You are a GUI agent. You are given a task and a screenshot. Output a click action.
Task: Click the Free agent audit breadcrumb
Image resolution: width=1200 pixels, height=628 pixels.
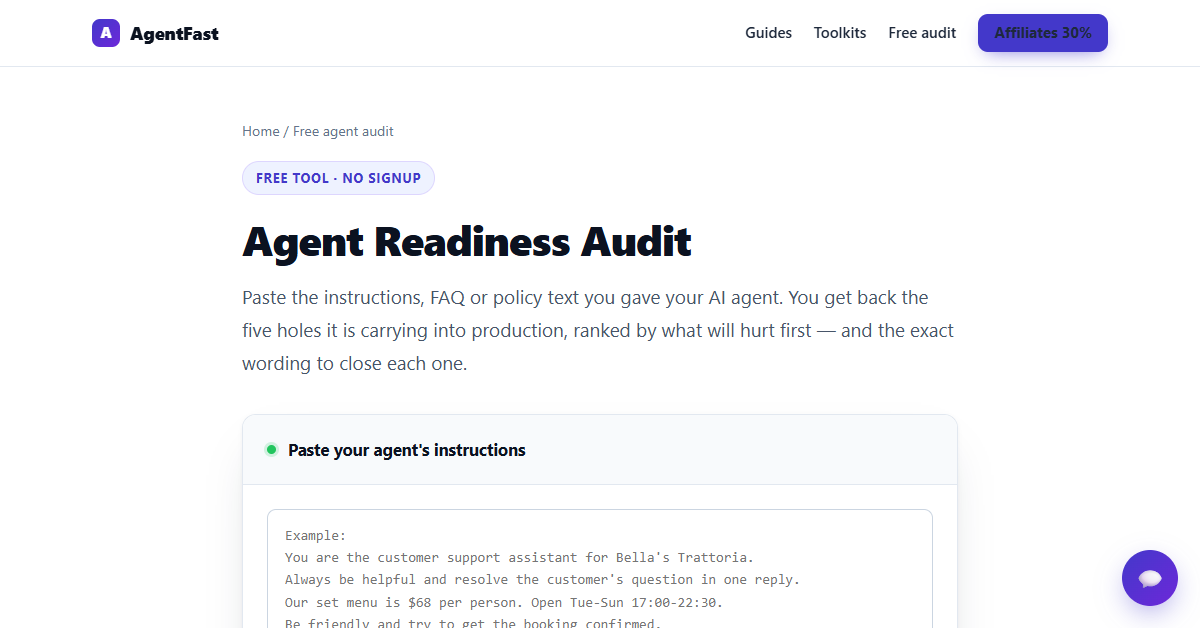pyautogui.click(x=343, y=131)
